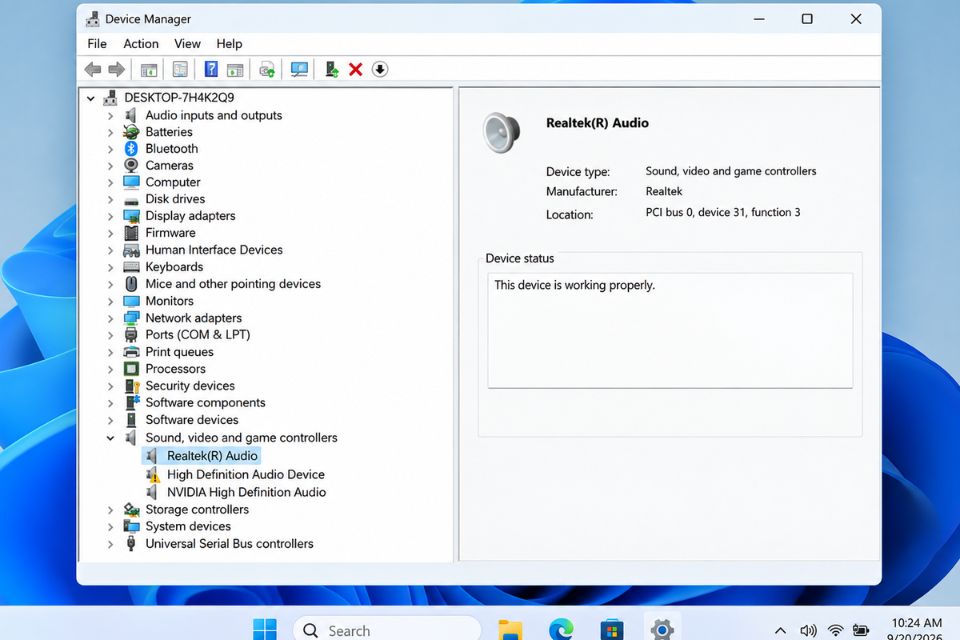Image resolution: width=960 pixels, height=640 pixels.
Task: Click the blue Help question-mark icon
Action: tap(211, 69)
